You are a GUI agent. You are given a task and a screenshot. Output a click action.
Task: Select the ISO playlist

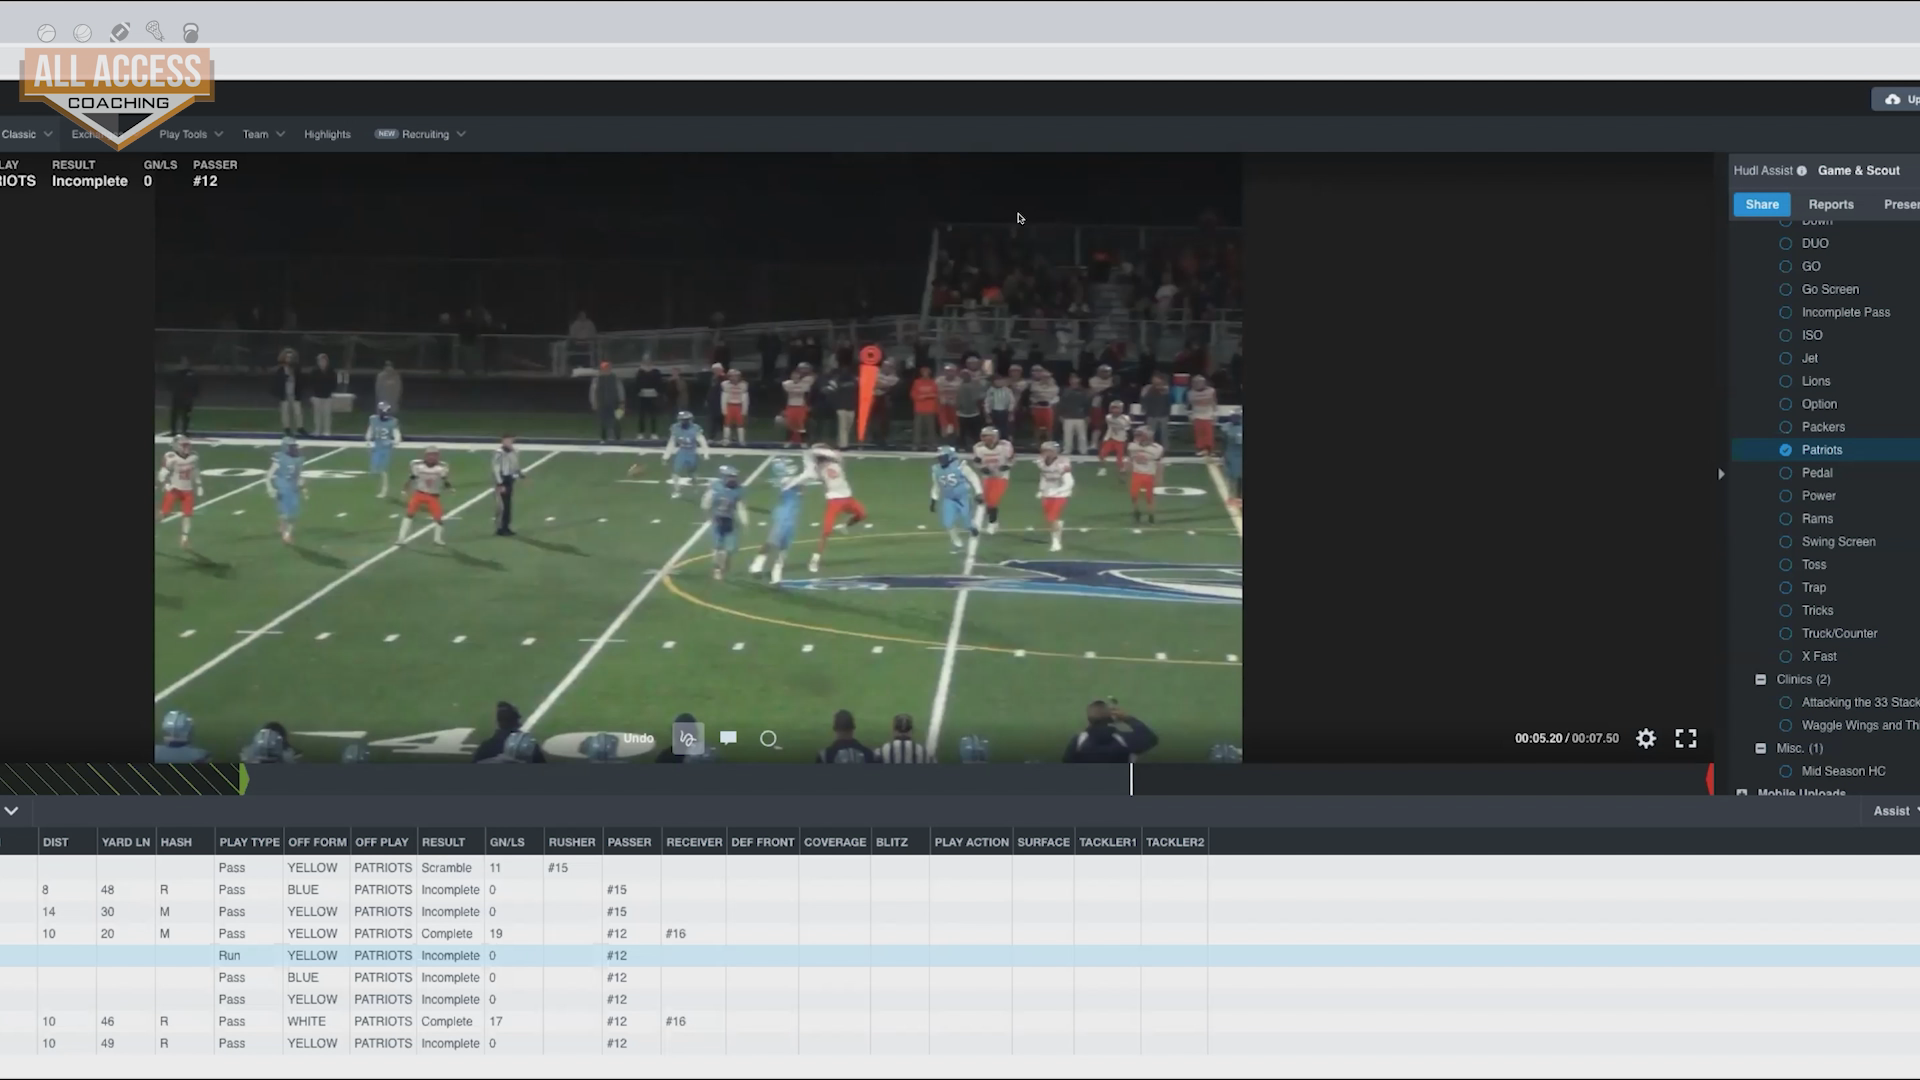tap(1785, 336)
